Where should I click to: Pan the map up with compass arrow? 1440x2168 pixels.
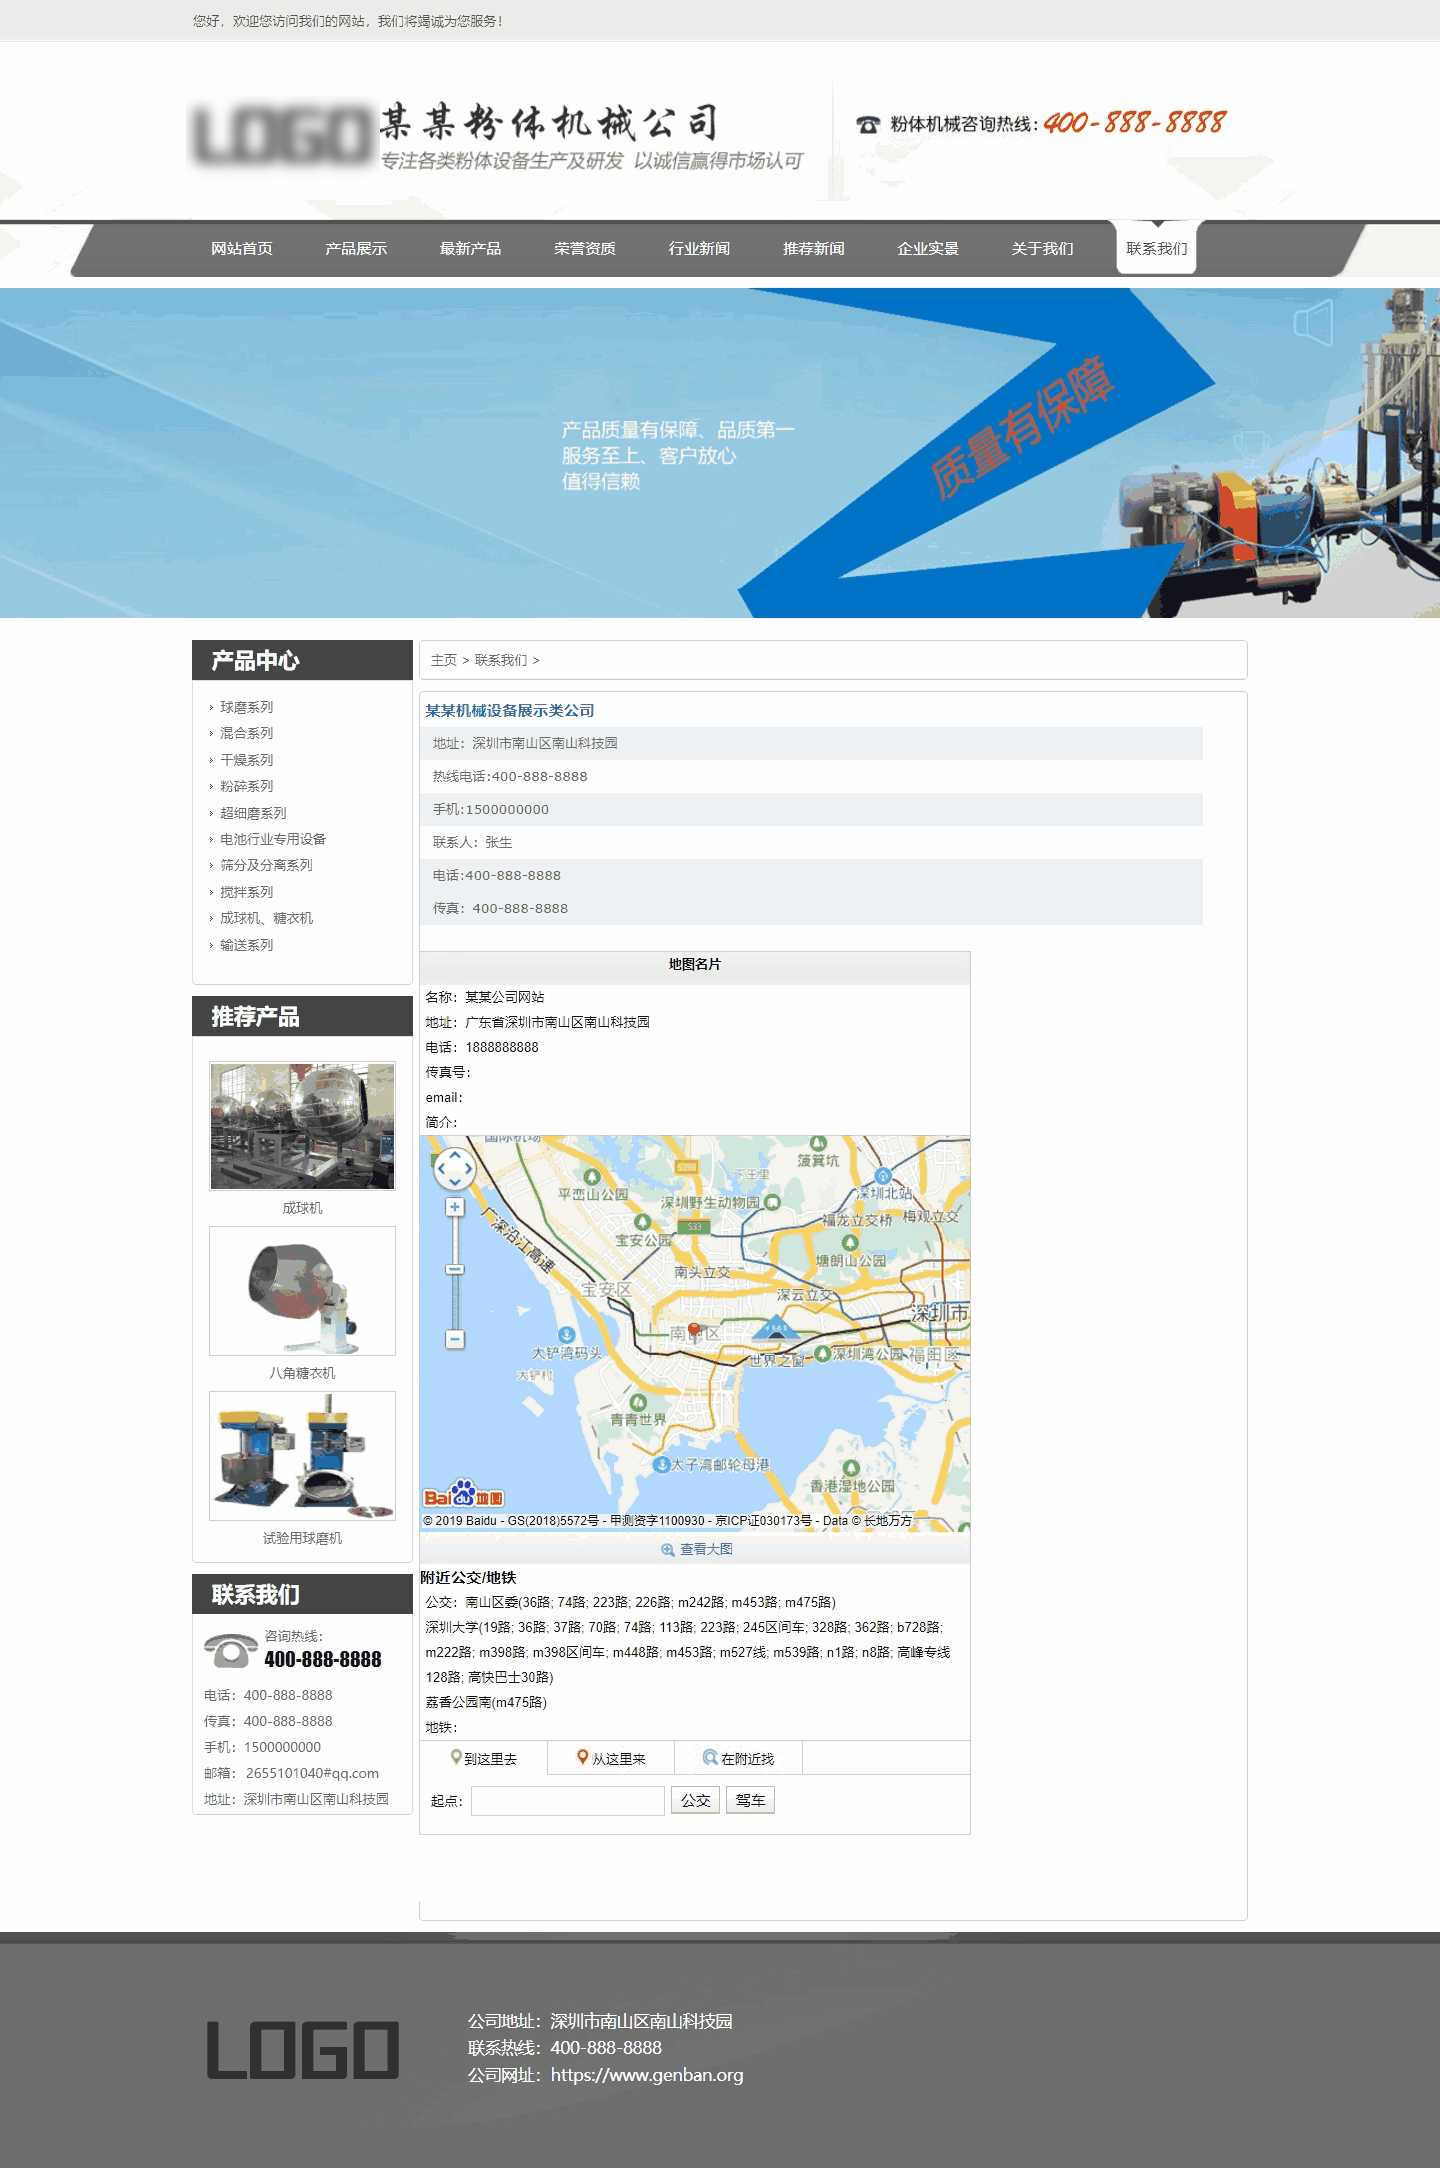pyautogui.click(x=455, y=1155)
